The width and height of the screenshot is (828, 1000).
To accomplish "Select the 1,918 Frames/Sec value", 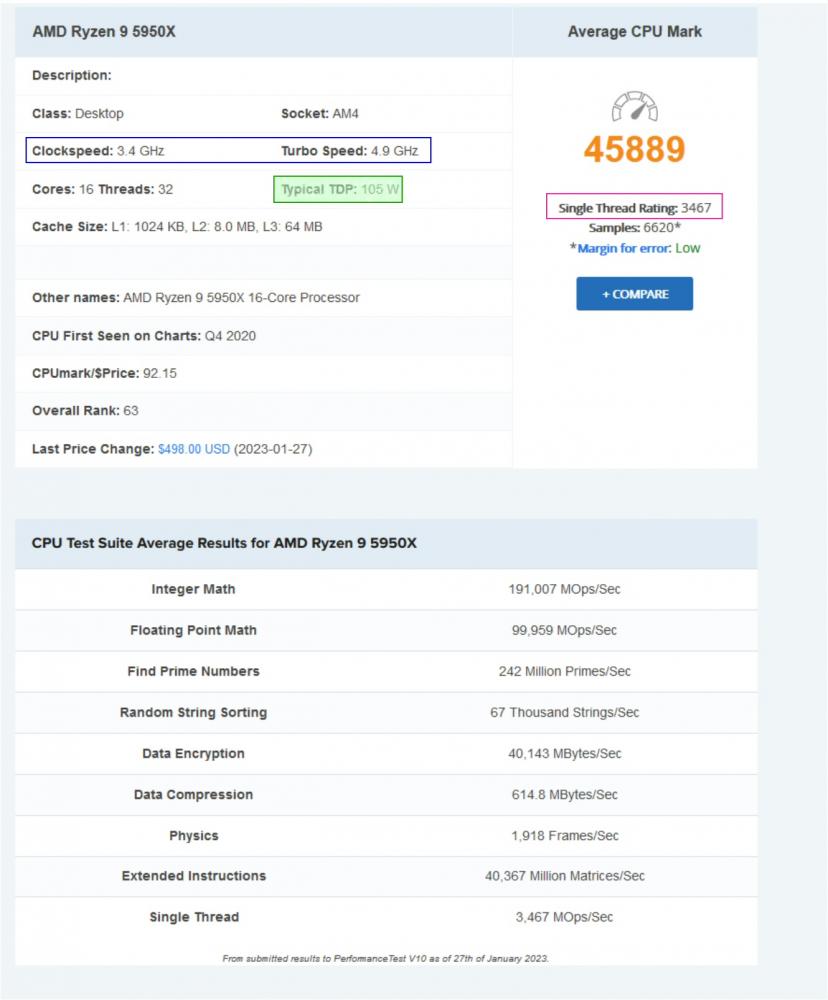I will [x=565, y=835].
